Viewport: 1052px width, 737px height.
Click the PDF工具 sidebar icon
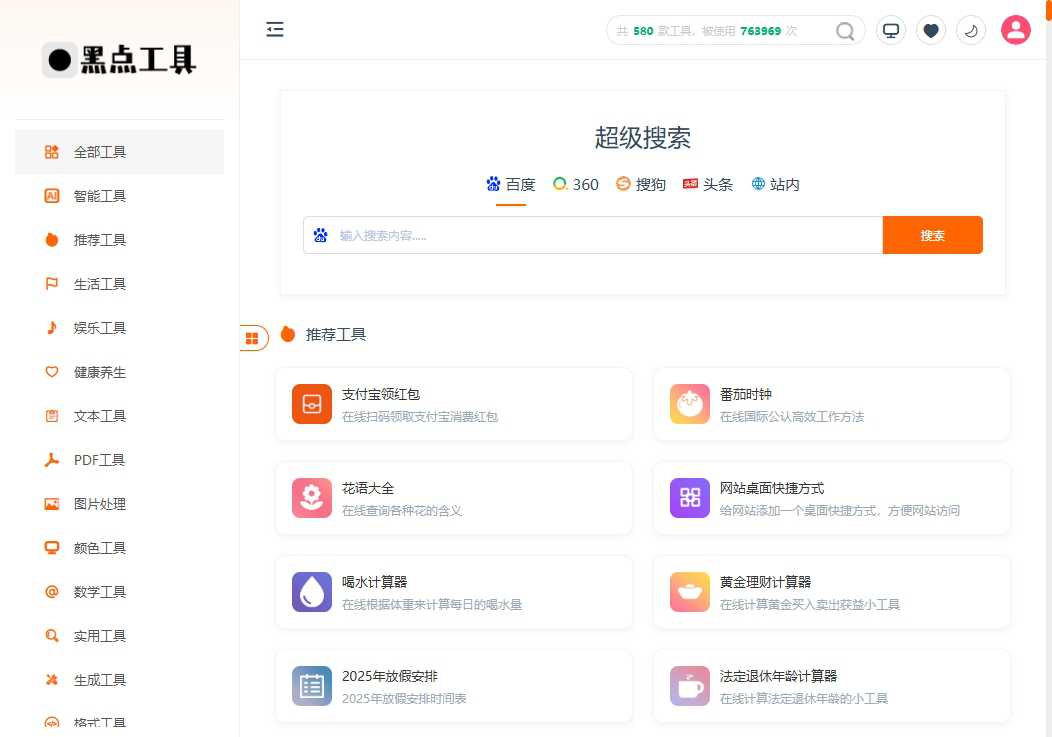51,460
